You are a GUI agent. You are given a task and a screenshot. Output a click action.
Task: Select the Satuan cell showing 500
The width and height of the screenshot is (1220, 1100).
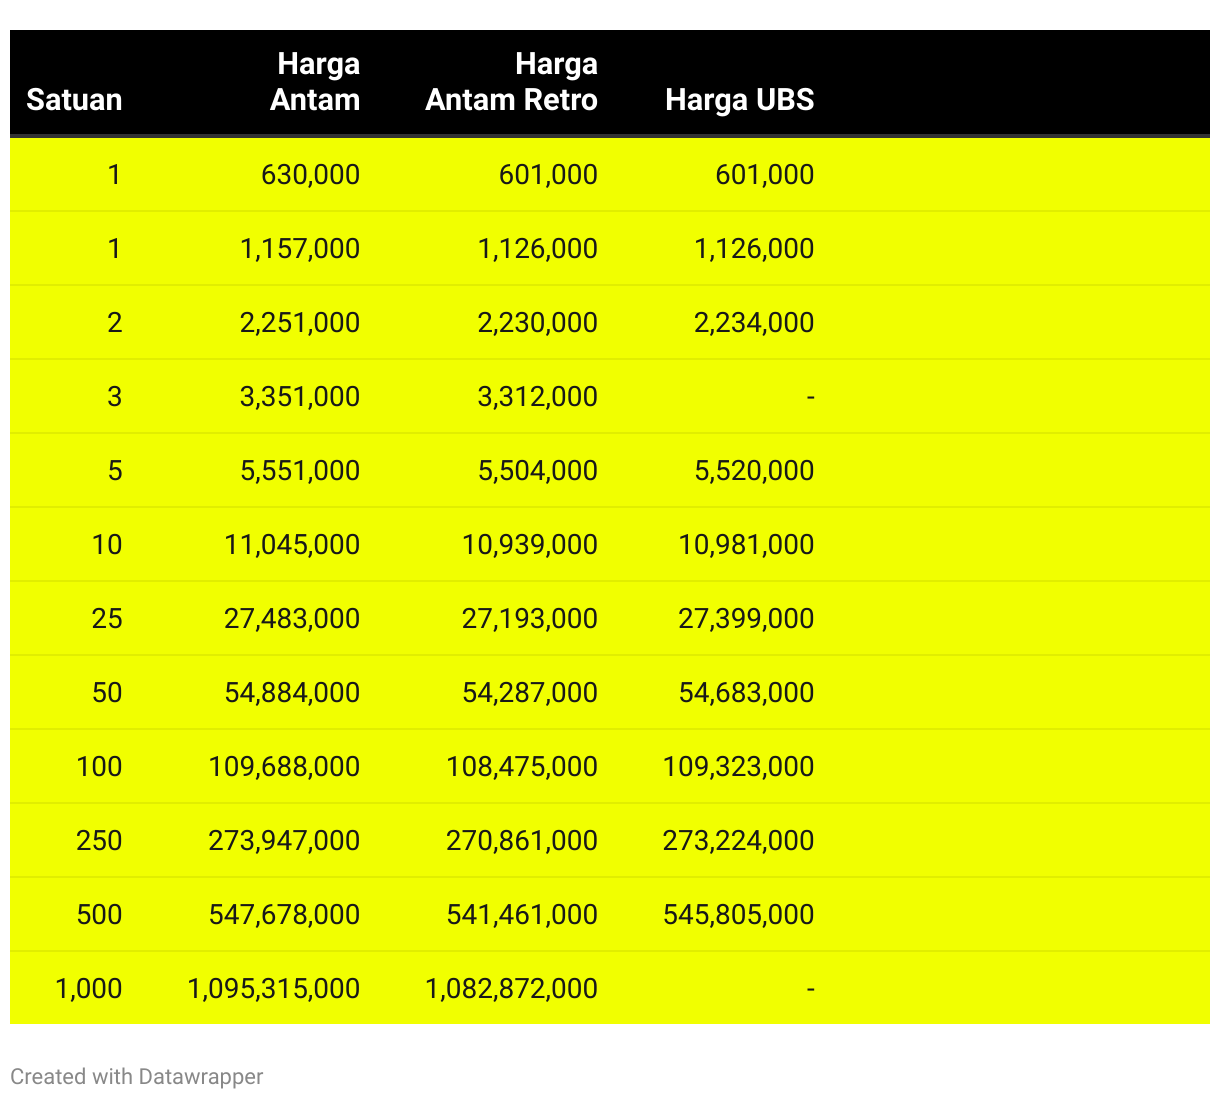pyautogui.click(x=99, y=915)
